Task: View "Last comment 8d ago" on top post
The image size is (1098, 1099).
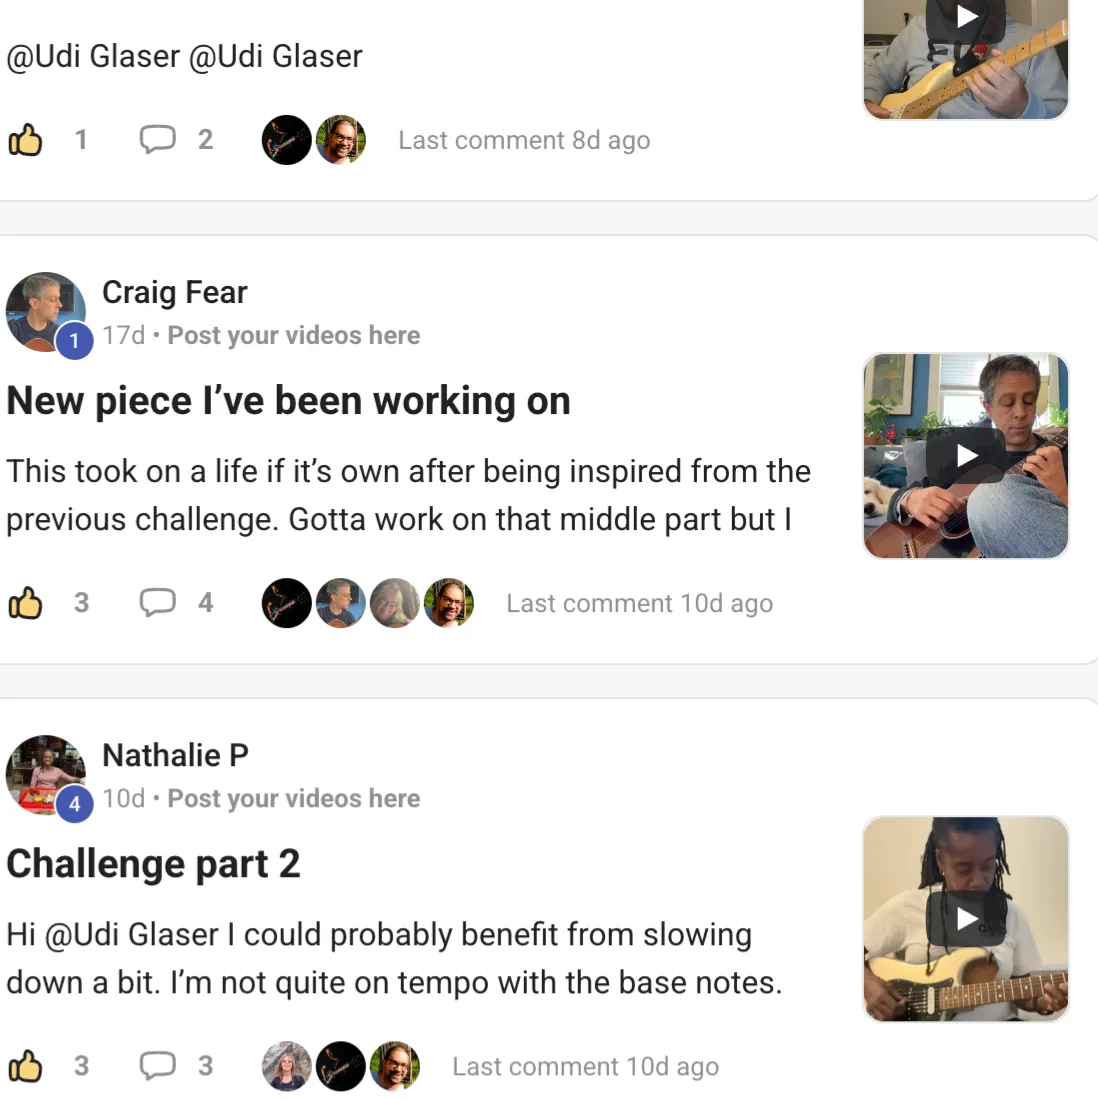Action: [524, 141]
